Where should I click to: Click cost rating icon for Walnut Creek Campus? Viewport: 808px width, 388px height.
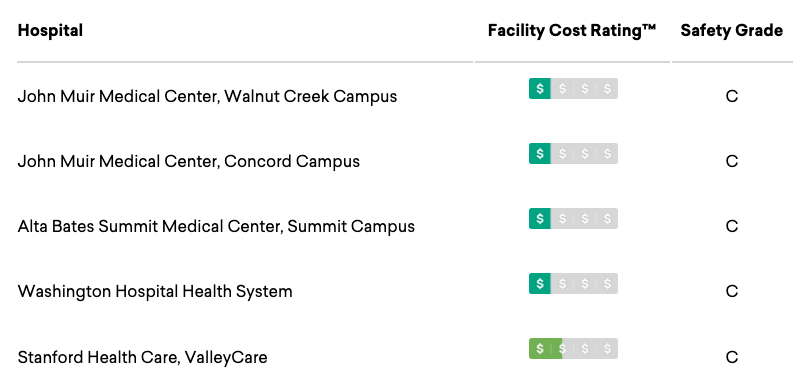(x=573, y=89)
